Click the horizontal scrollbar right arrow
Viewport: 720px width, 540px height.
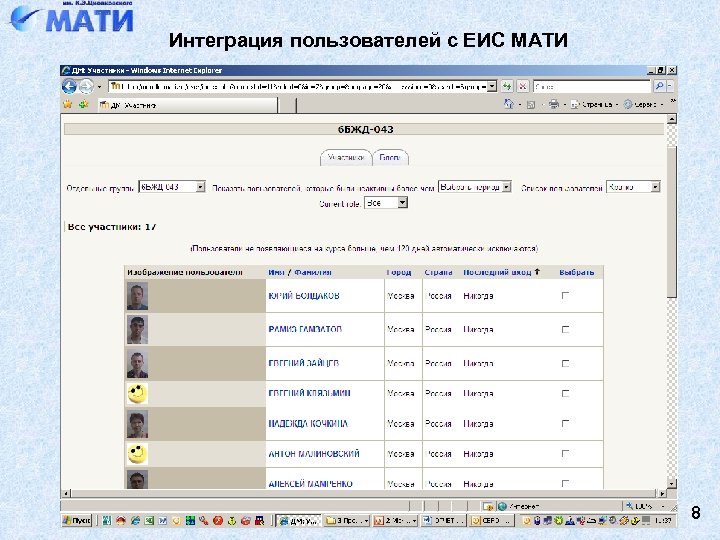(662, 494)
